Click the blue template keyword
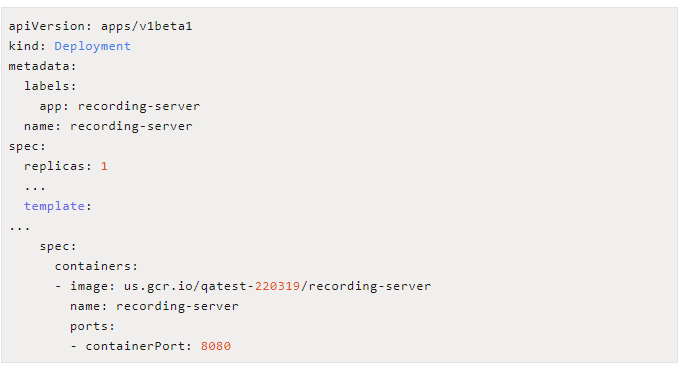 click(x=54, y=206)
